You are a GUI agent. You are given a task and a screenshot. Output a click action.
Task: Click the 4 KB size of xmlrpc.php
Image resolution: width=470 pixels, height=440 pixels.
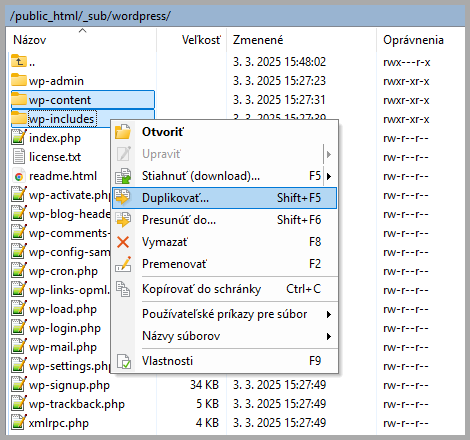207,423
